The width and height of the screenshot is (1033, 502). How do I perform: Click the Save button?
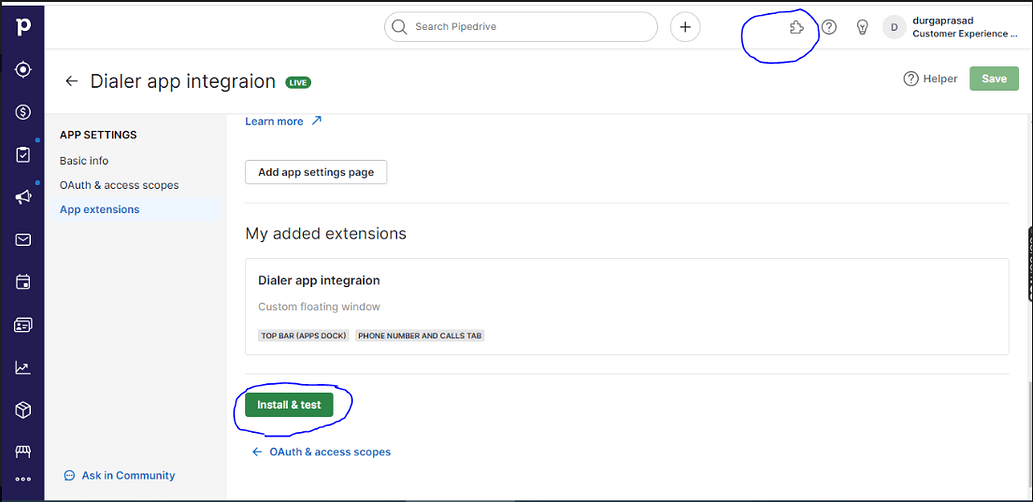pyautogui.click(x=994, y=79)
